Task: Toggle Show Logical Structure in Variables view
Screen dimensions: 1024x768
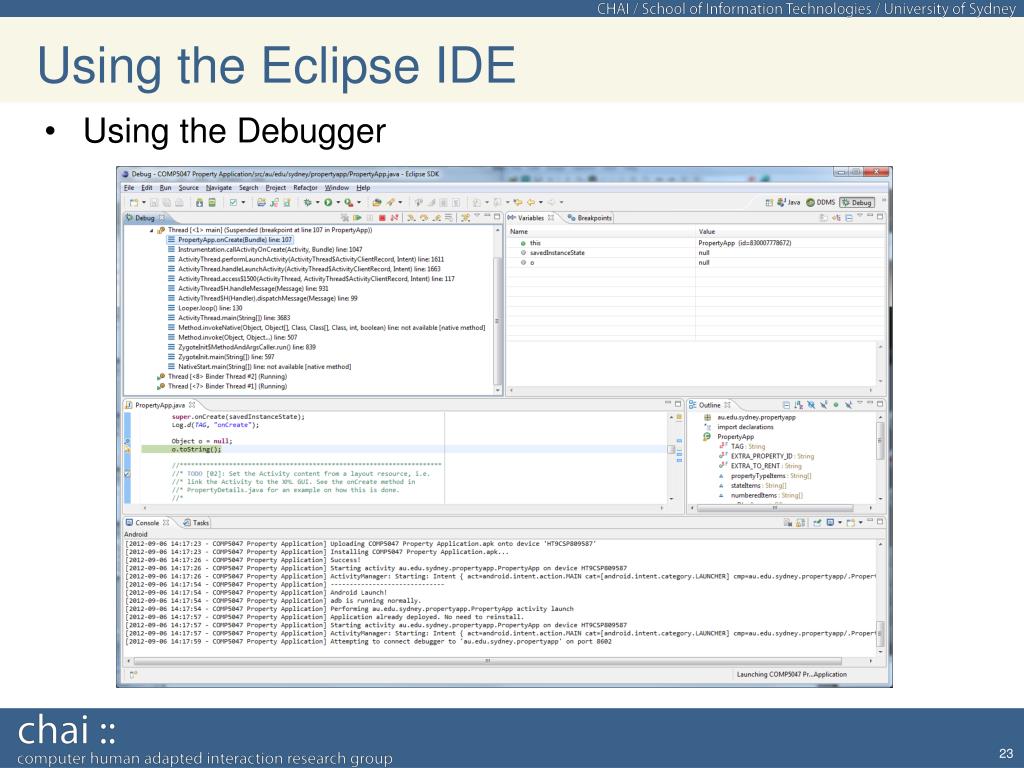Action: pyautogui.click(x=836, y=217)
